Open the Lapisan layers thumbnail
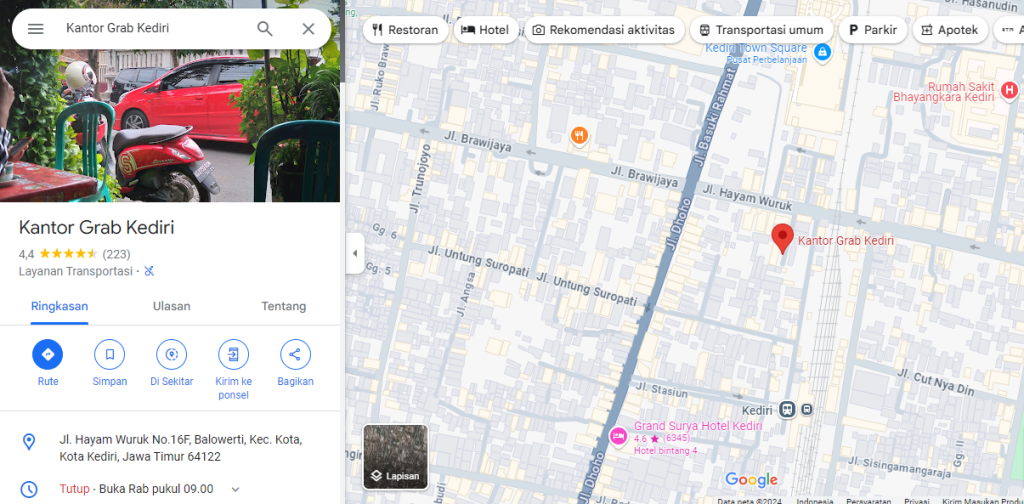The width and height of the screenshot is (1024, 504). point(396,457)
